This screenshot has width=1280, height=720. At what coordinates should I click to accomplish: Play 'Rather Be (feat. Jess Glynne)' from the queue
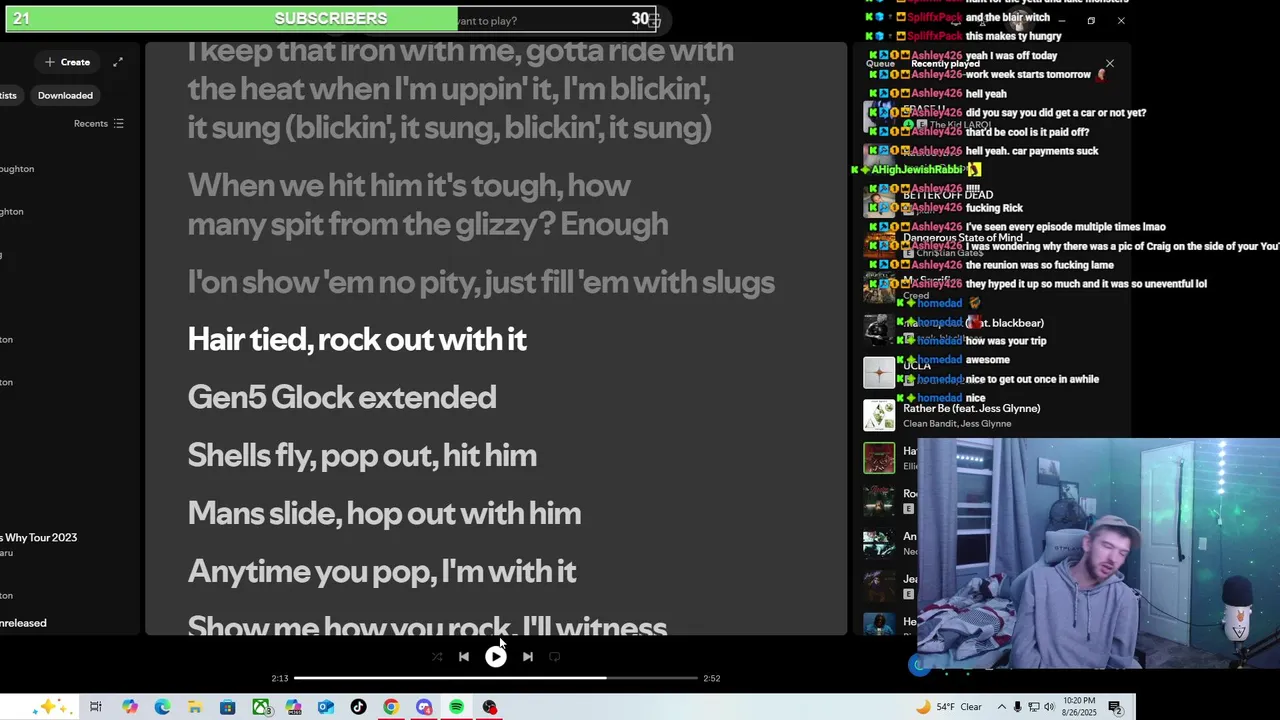click(x=971, y=408)
